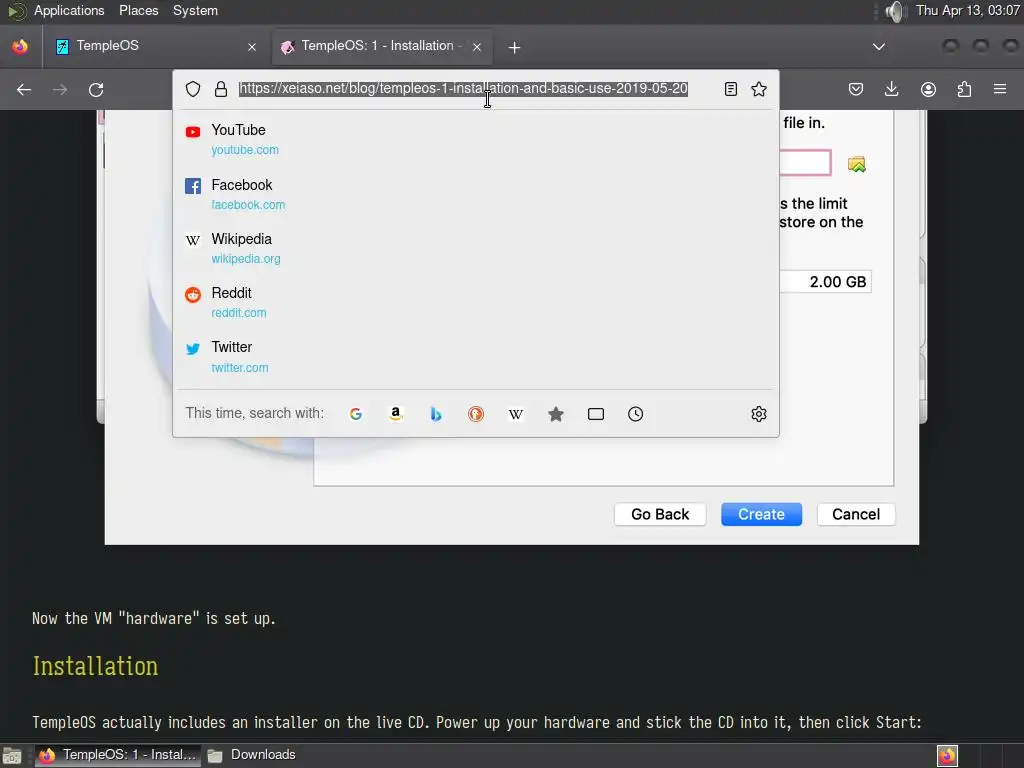Open Firefox account icon

point(928,89)
